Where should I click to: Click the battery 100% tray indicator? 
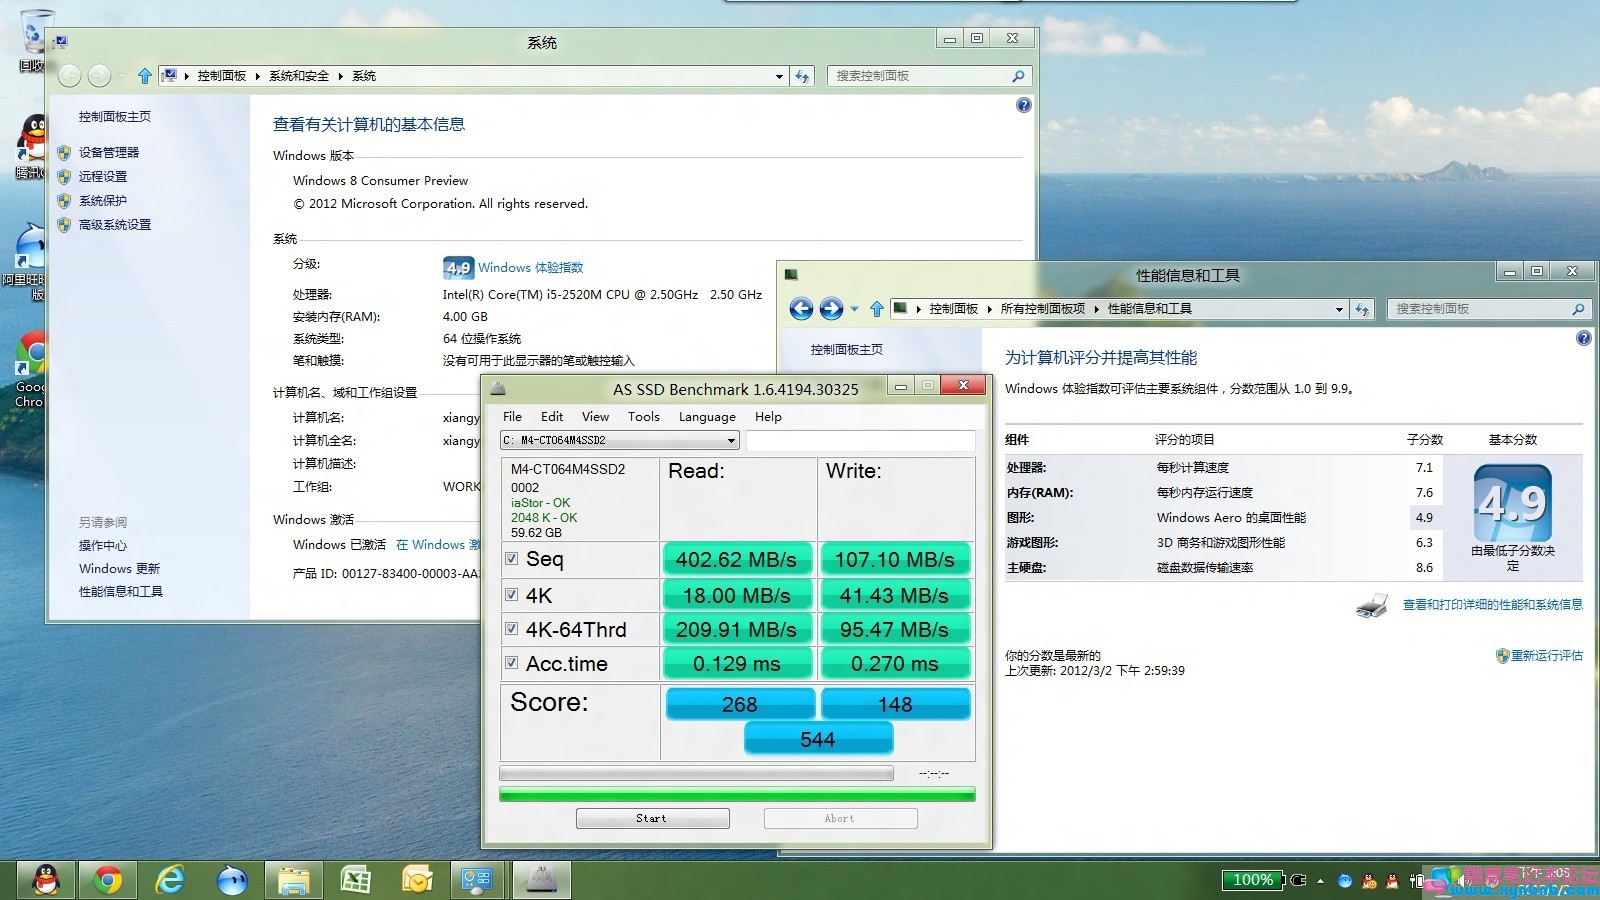(1252, 880)
